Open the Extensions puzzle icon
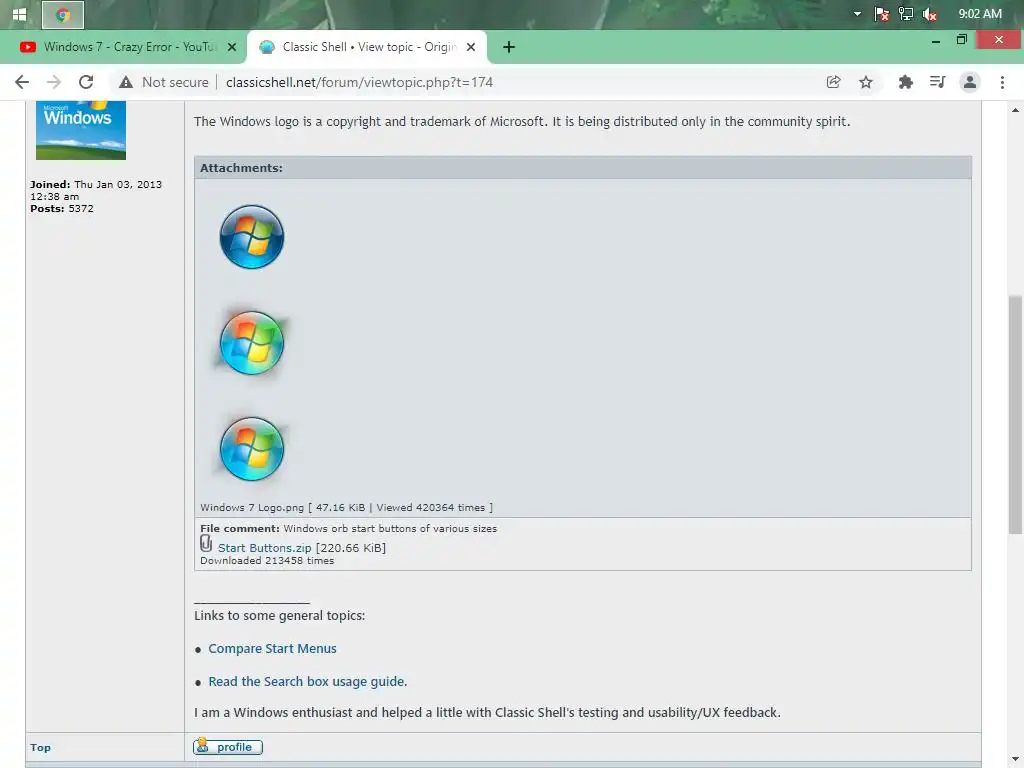Image resolution: width=1024 pixels, height=768 pixels. point(905,82)
